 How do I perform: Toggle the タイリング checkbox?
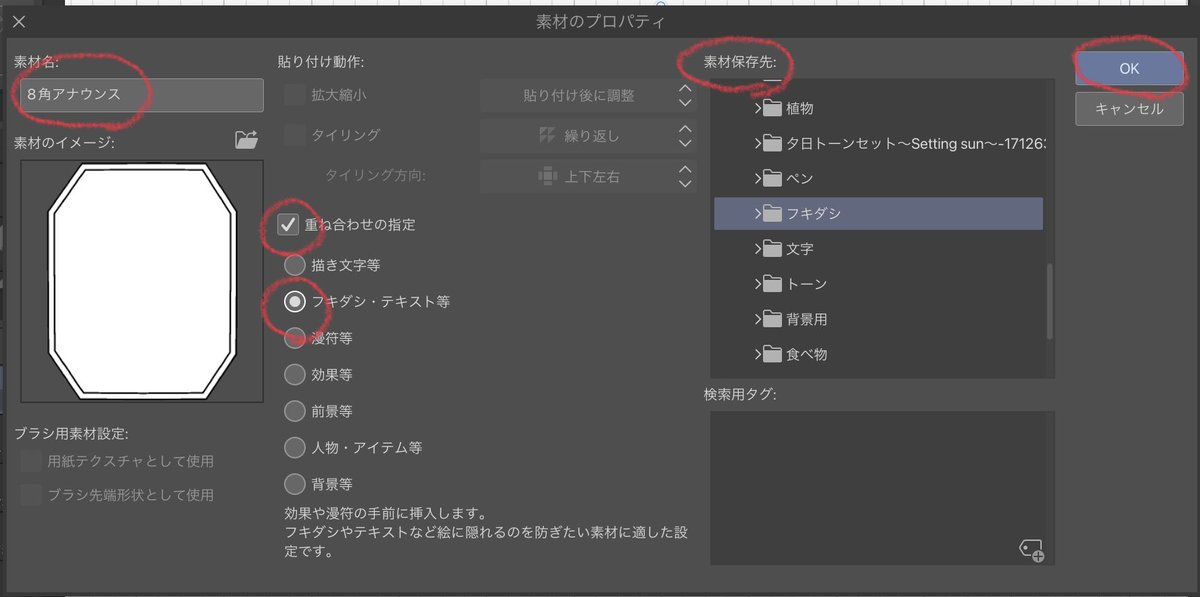click(294, 135)
